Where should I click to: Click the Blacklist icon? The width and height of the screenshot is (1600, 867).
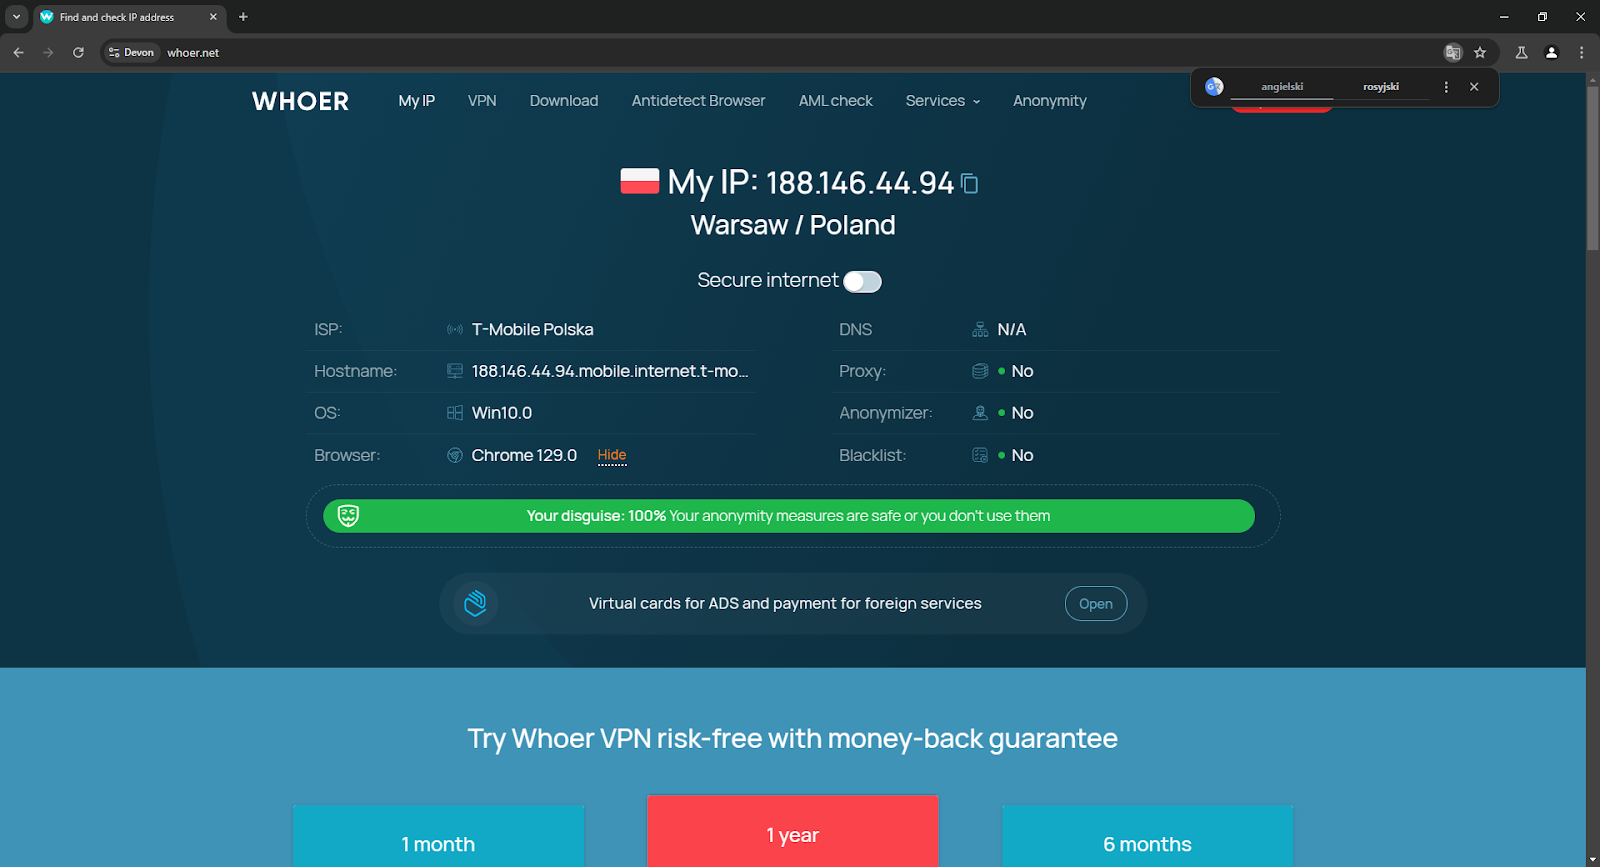pos(980,455)
